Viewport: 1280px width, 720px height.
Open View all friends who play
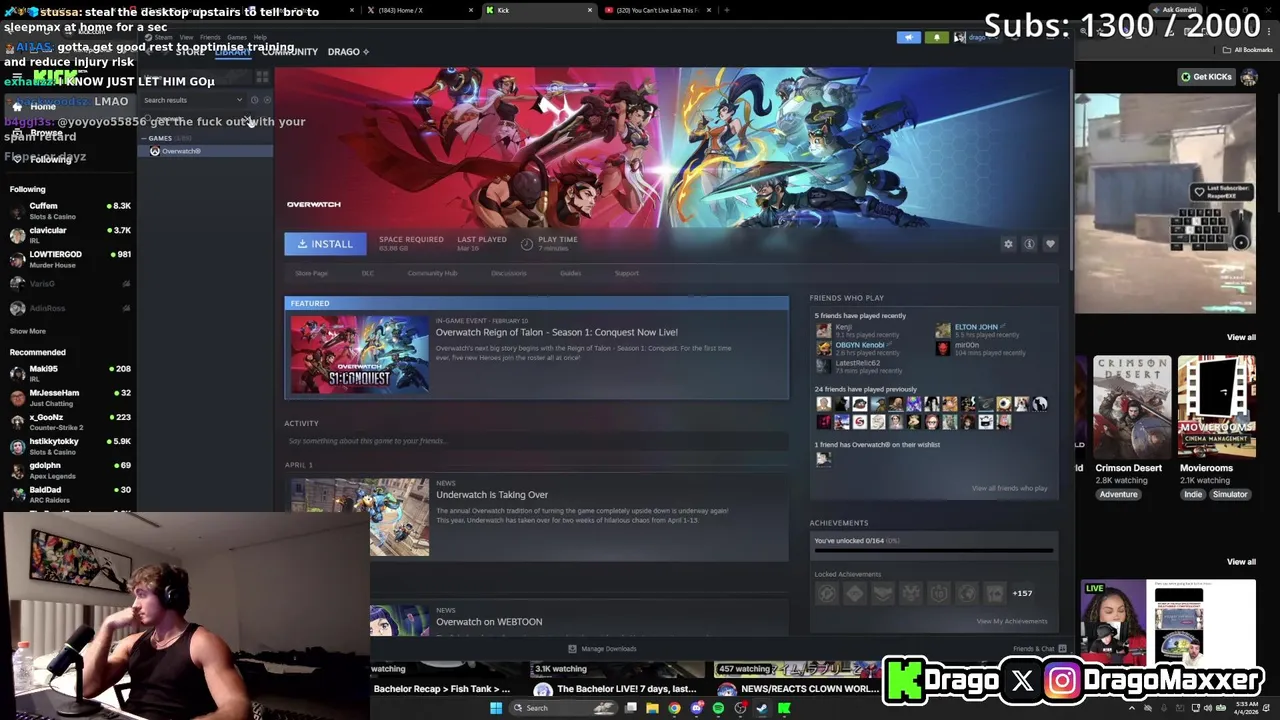(1009, 488)
